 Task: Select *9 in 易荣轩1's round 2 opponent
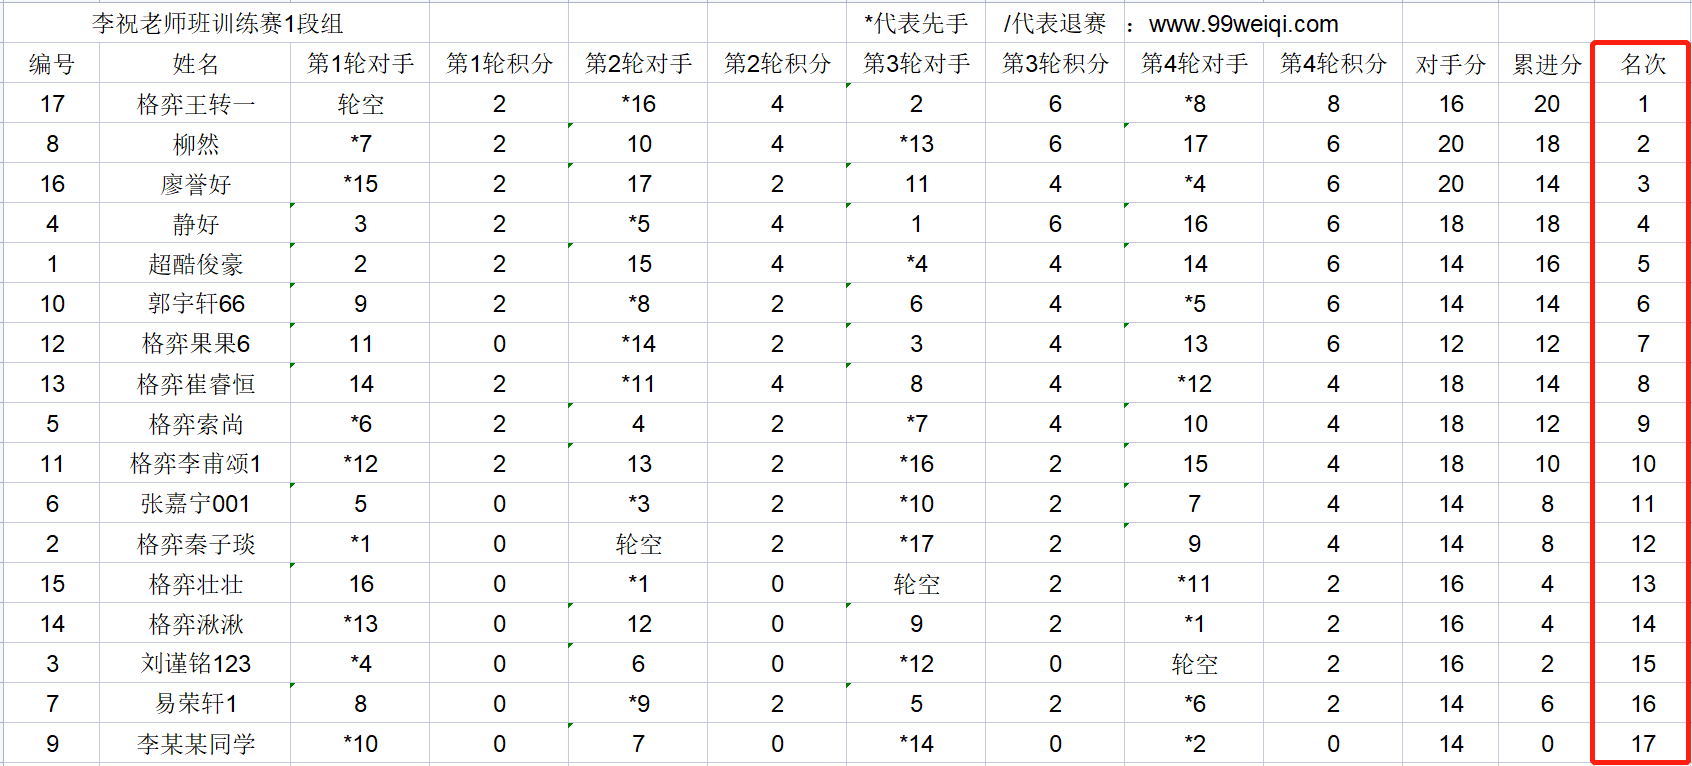[x=638, y=704]
